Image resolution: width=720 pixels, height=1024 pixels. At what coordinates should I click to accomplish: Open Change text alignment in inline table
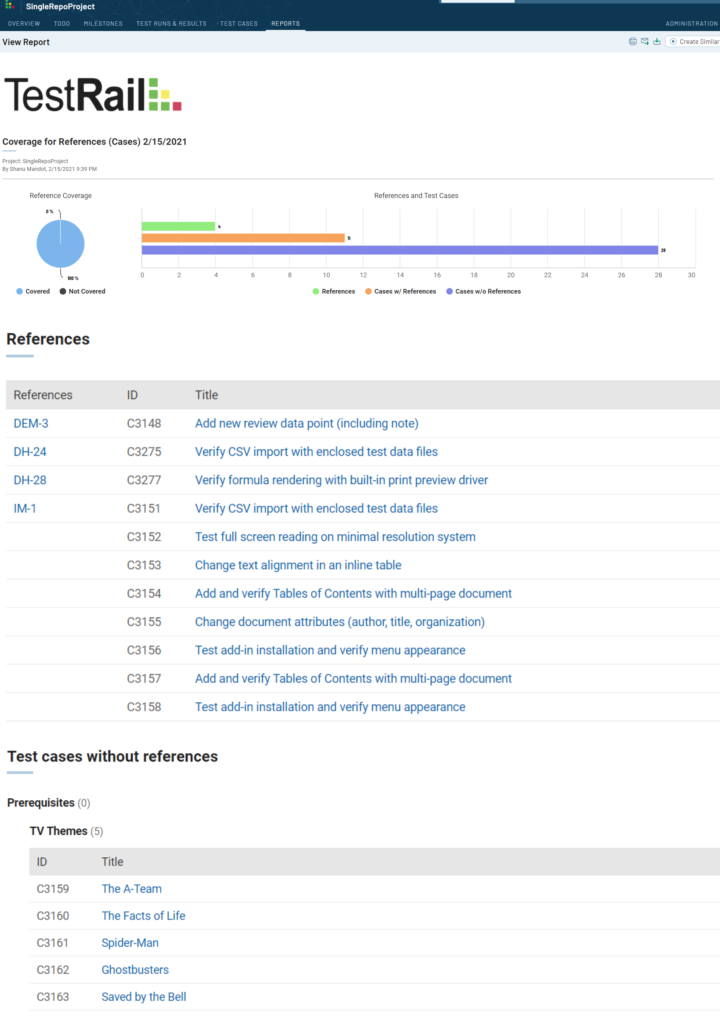point(298,565)
